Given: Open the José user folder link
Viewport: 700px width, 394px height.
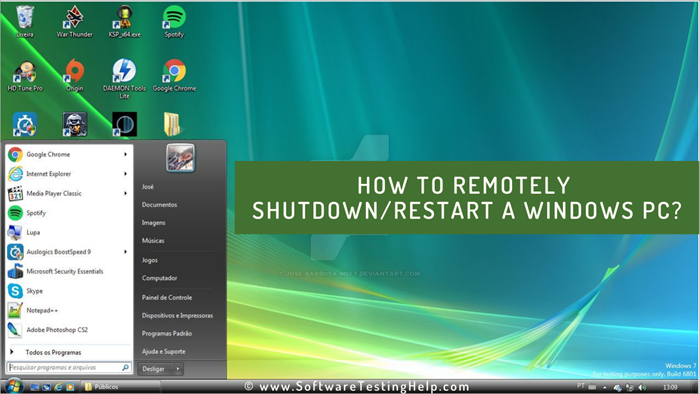Looking at the screenshot, I should pyautogui.click(x=148, y=187).
